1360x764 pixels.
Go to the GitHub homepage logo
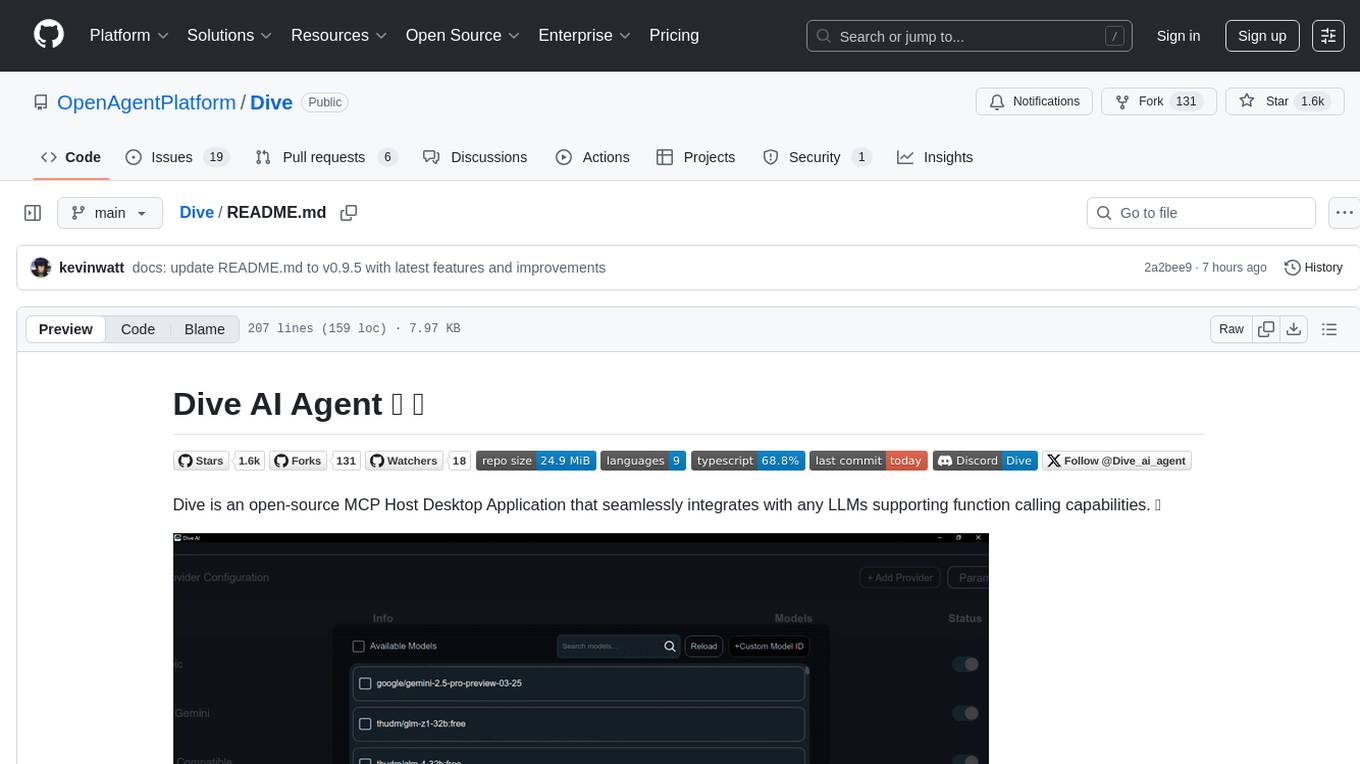(49, 35)
